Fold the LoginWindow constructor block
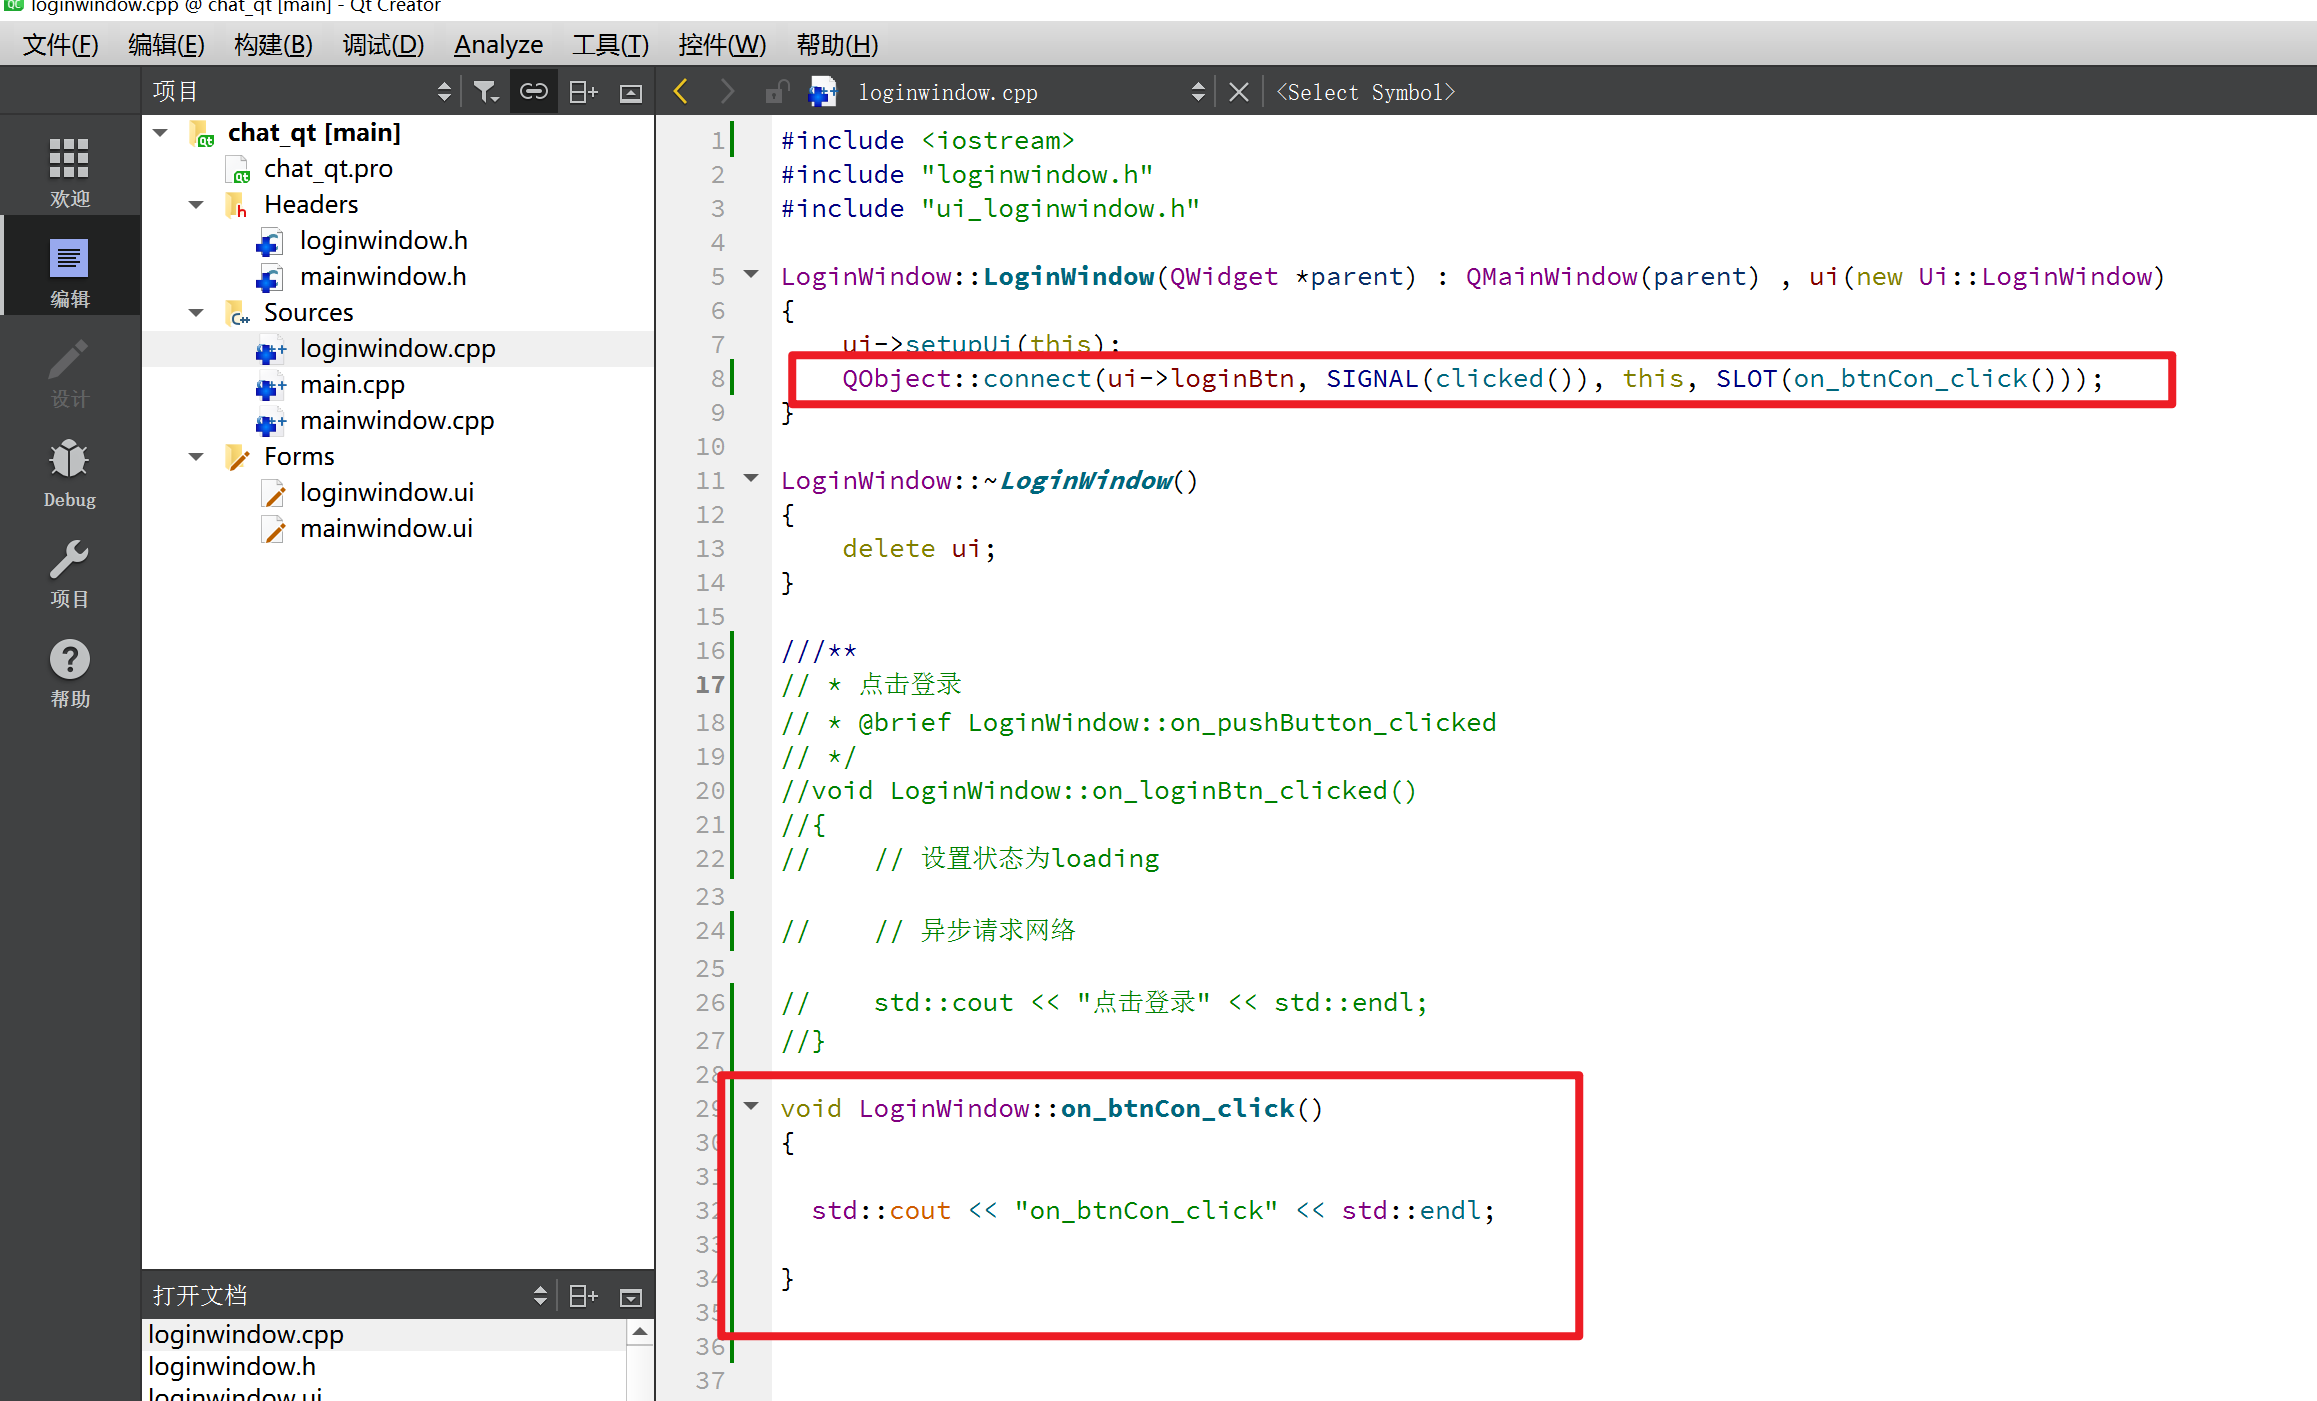Viewport: 2317px width, 1401px height. (x=751, y=274)
